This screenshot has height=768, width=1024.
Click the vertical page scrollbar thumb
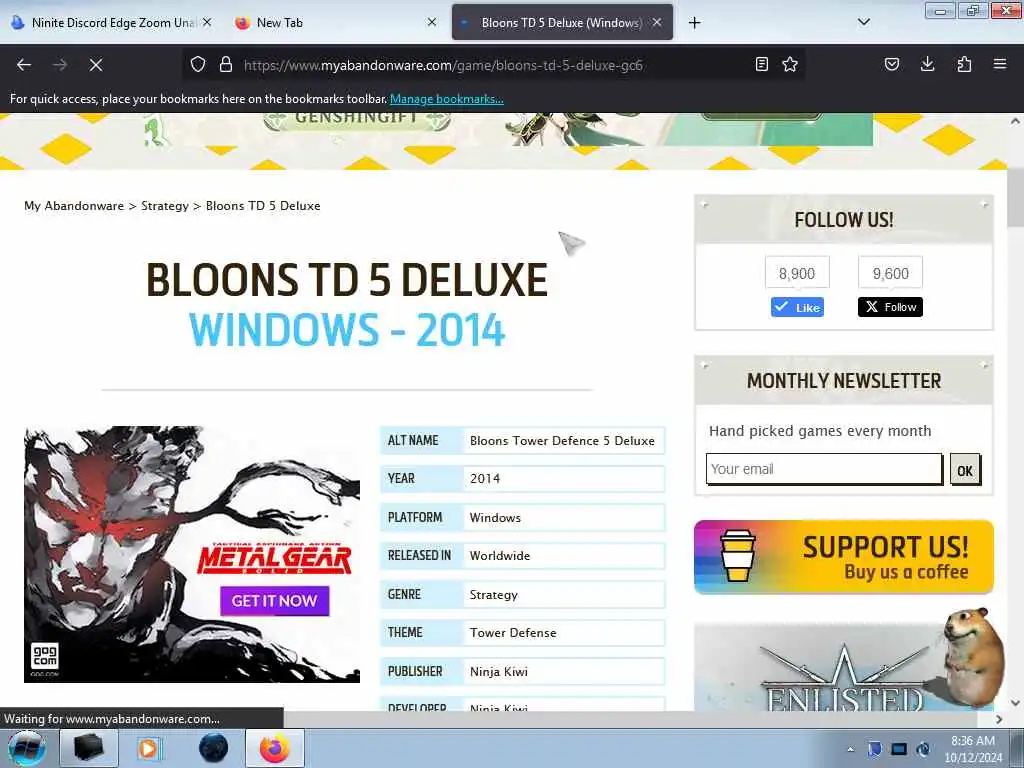pos(1015,198)
